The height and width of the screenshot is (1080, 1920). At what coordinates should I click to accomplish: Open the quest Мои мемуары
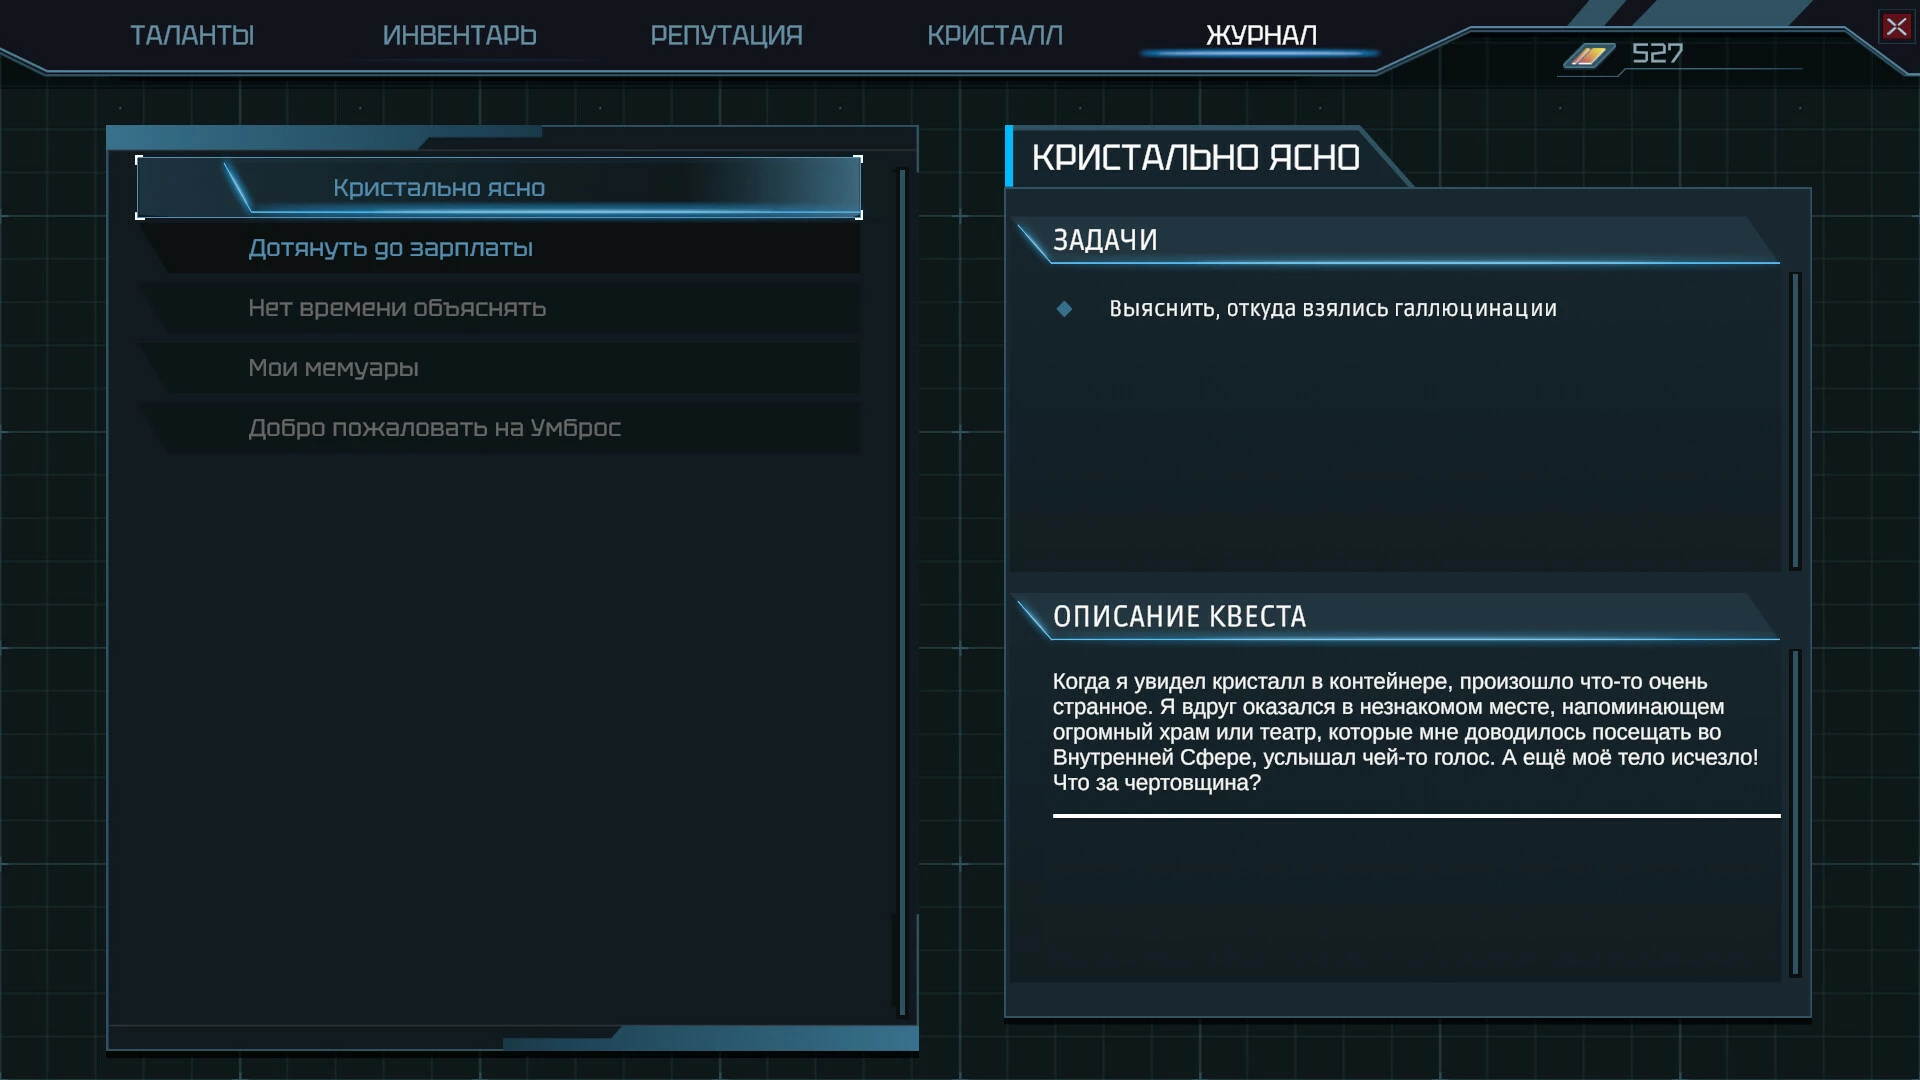coord(499,368)
